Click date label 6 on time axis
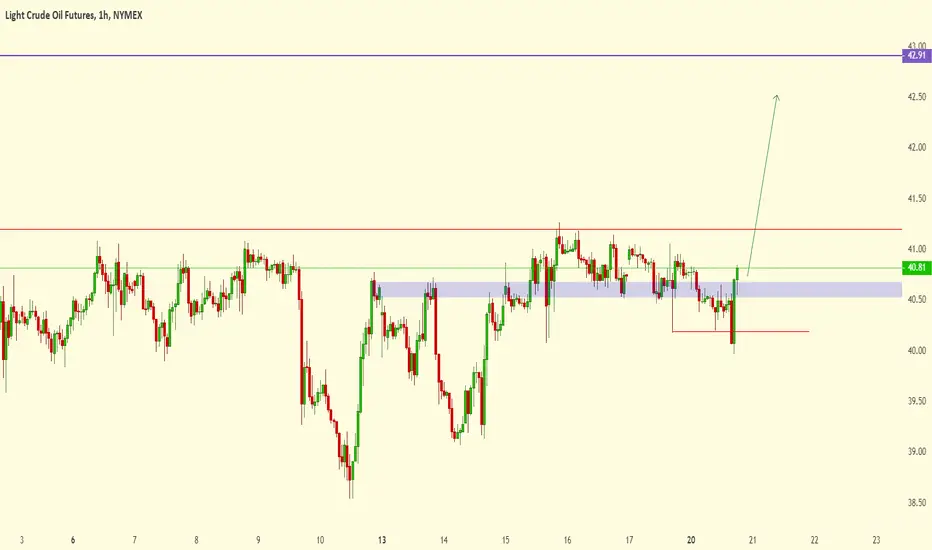Viewport: 932px width, 550px height. 73,540
